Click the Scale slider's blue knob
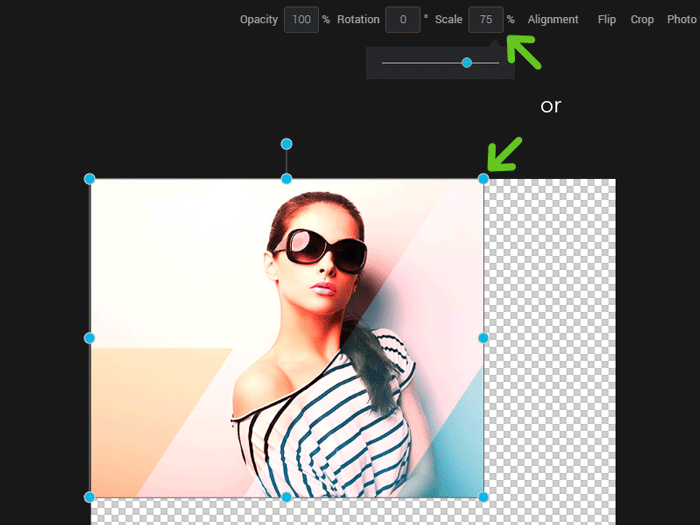700x525 pixels. coord(467,63)
